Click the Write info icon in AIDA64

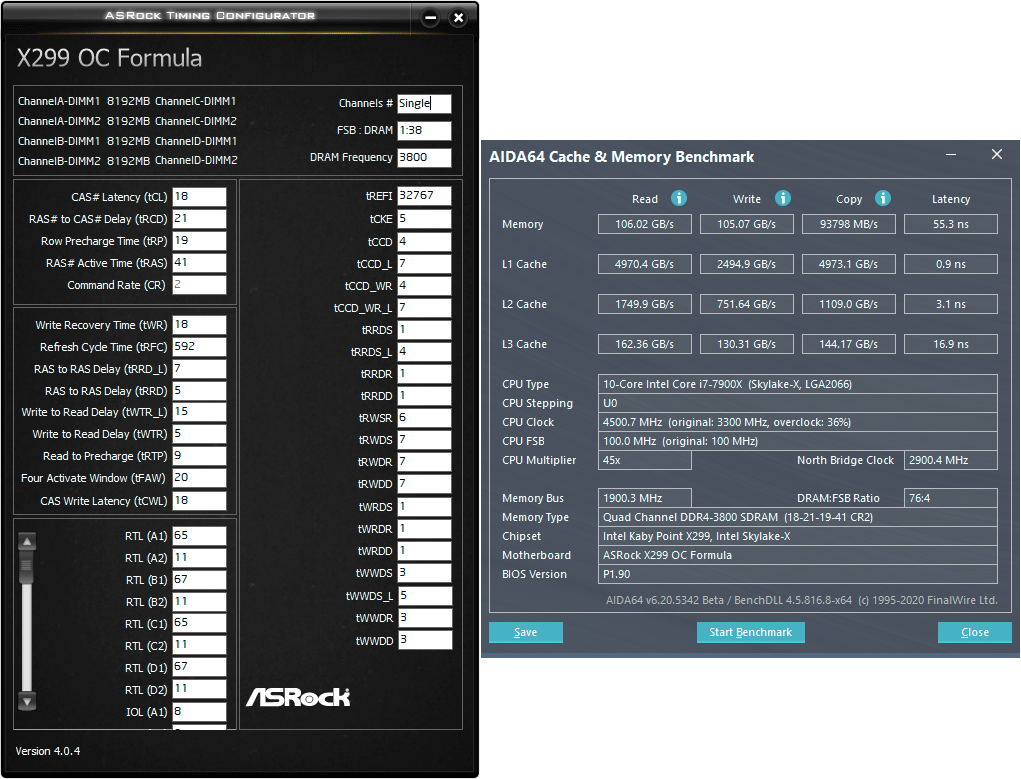(x=783, y=198)
